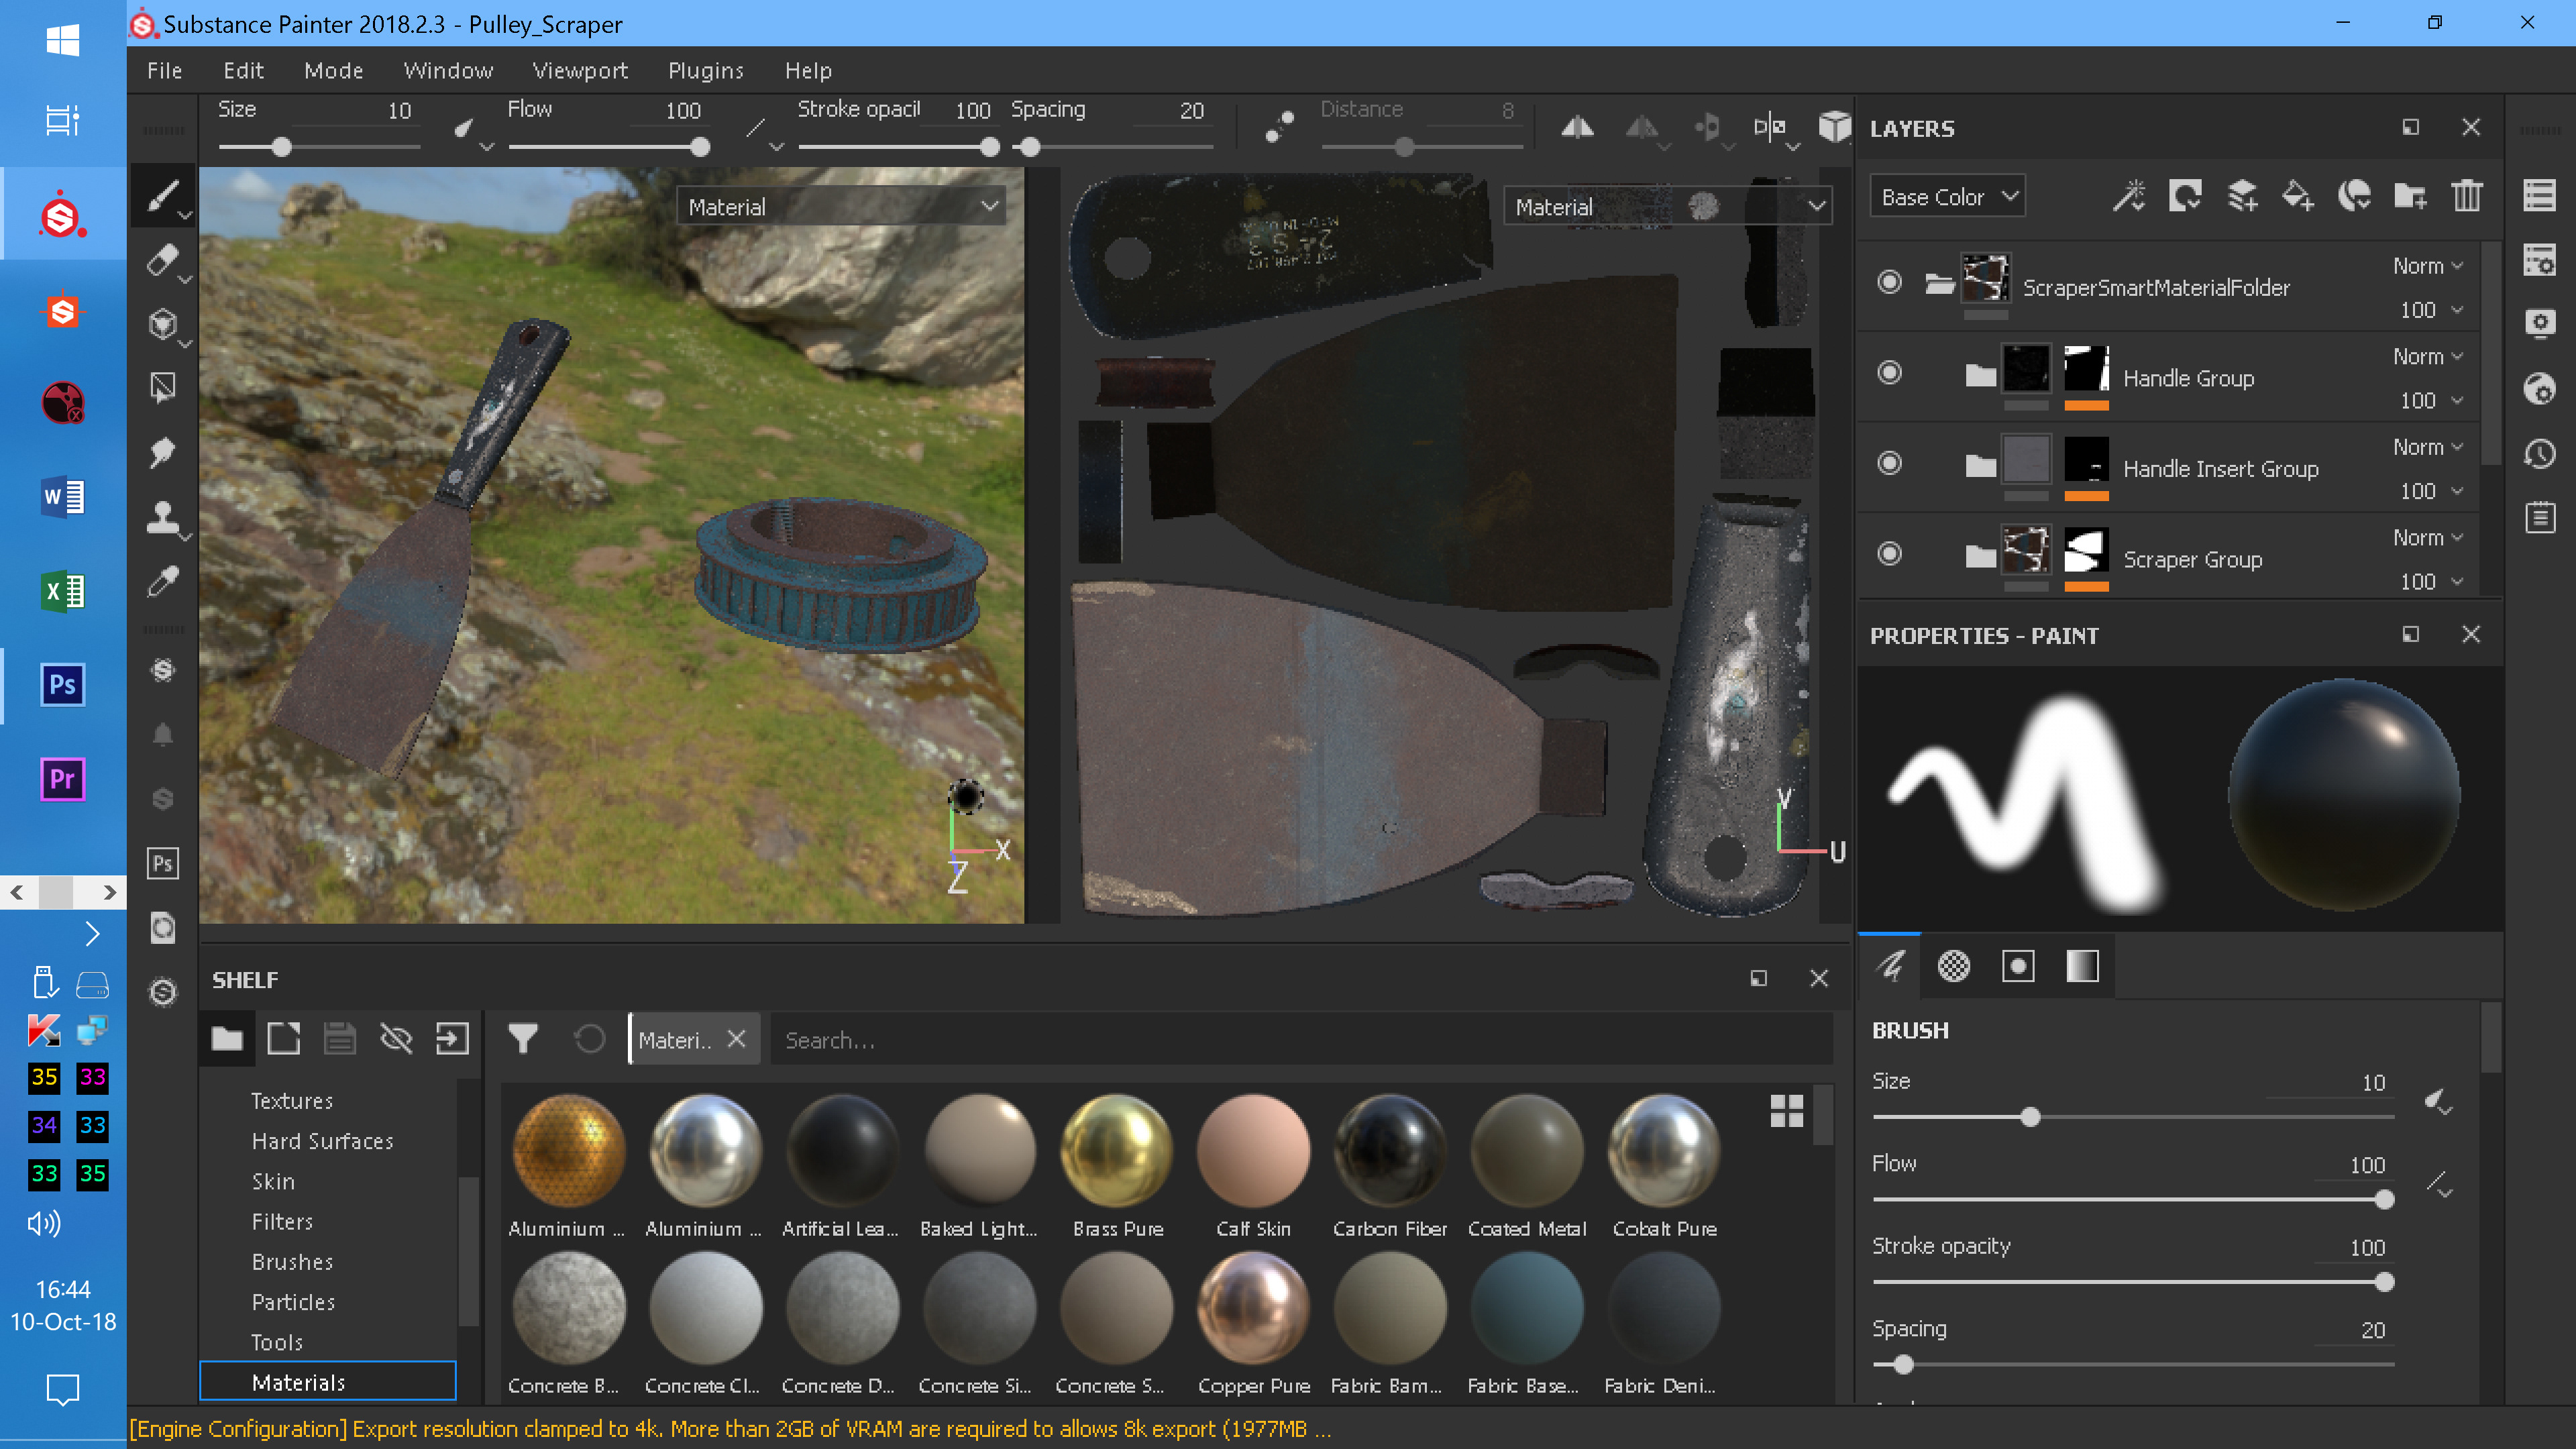
Task: Add a mask to the selected layer
Action: coord(2185,196)
